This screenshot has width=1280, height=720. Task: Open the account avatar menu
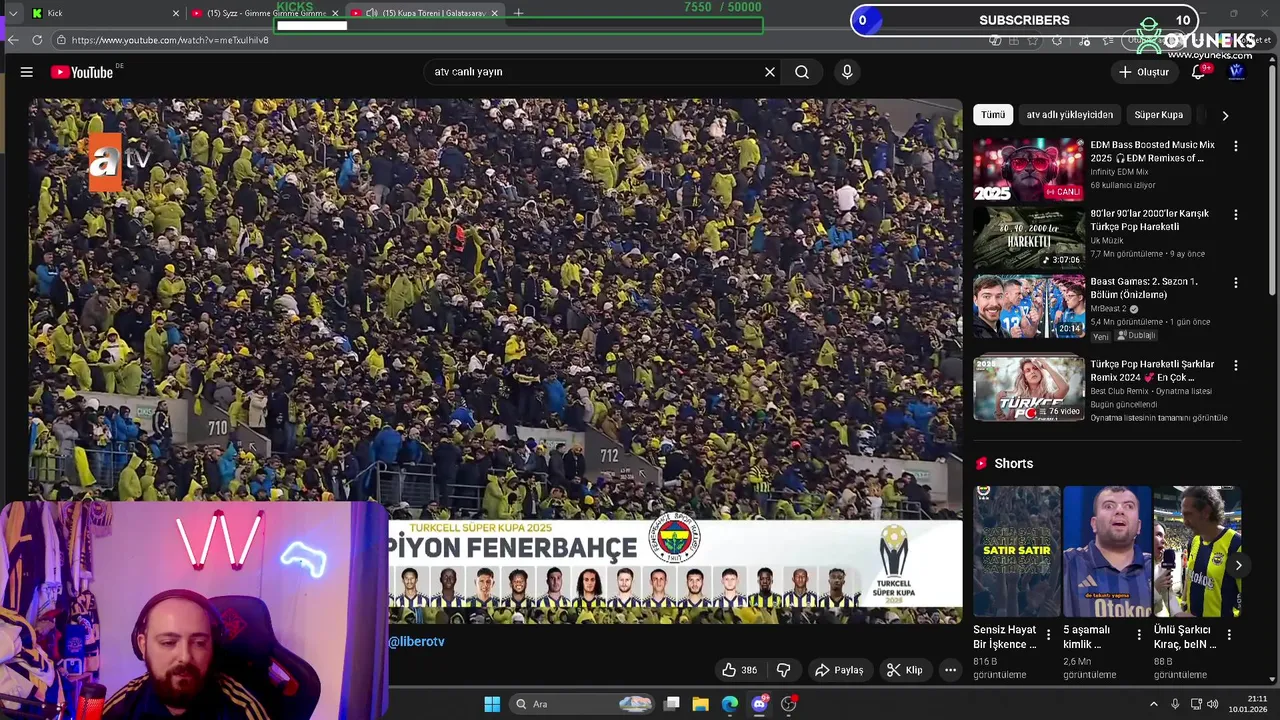tap(1236, 72)
